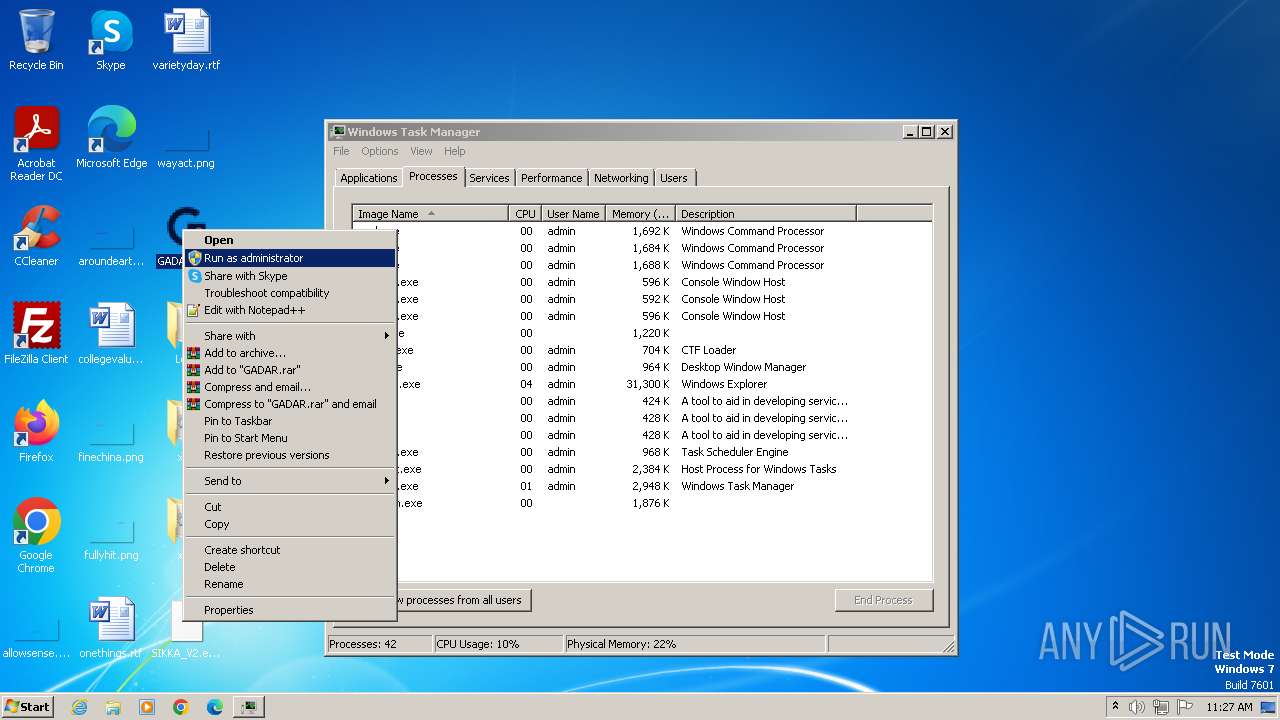Open Chrome from the taskbar
Viewport: 1280px width, 720px height.
(181, 707)
